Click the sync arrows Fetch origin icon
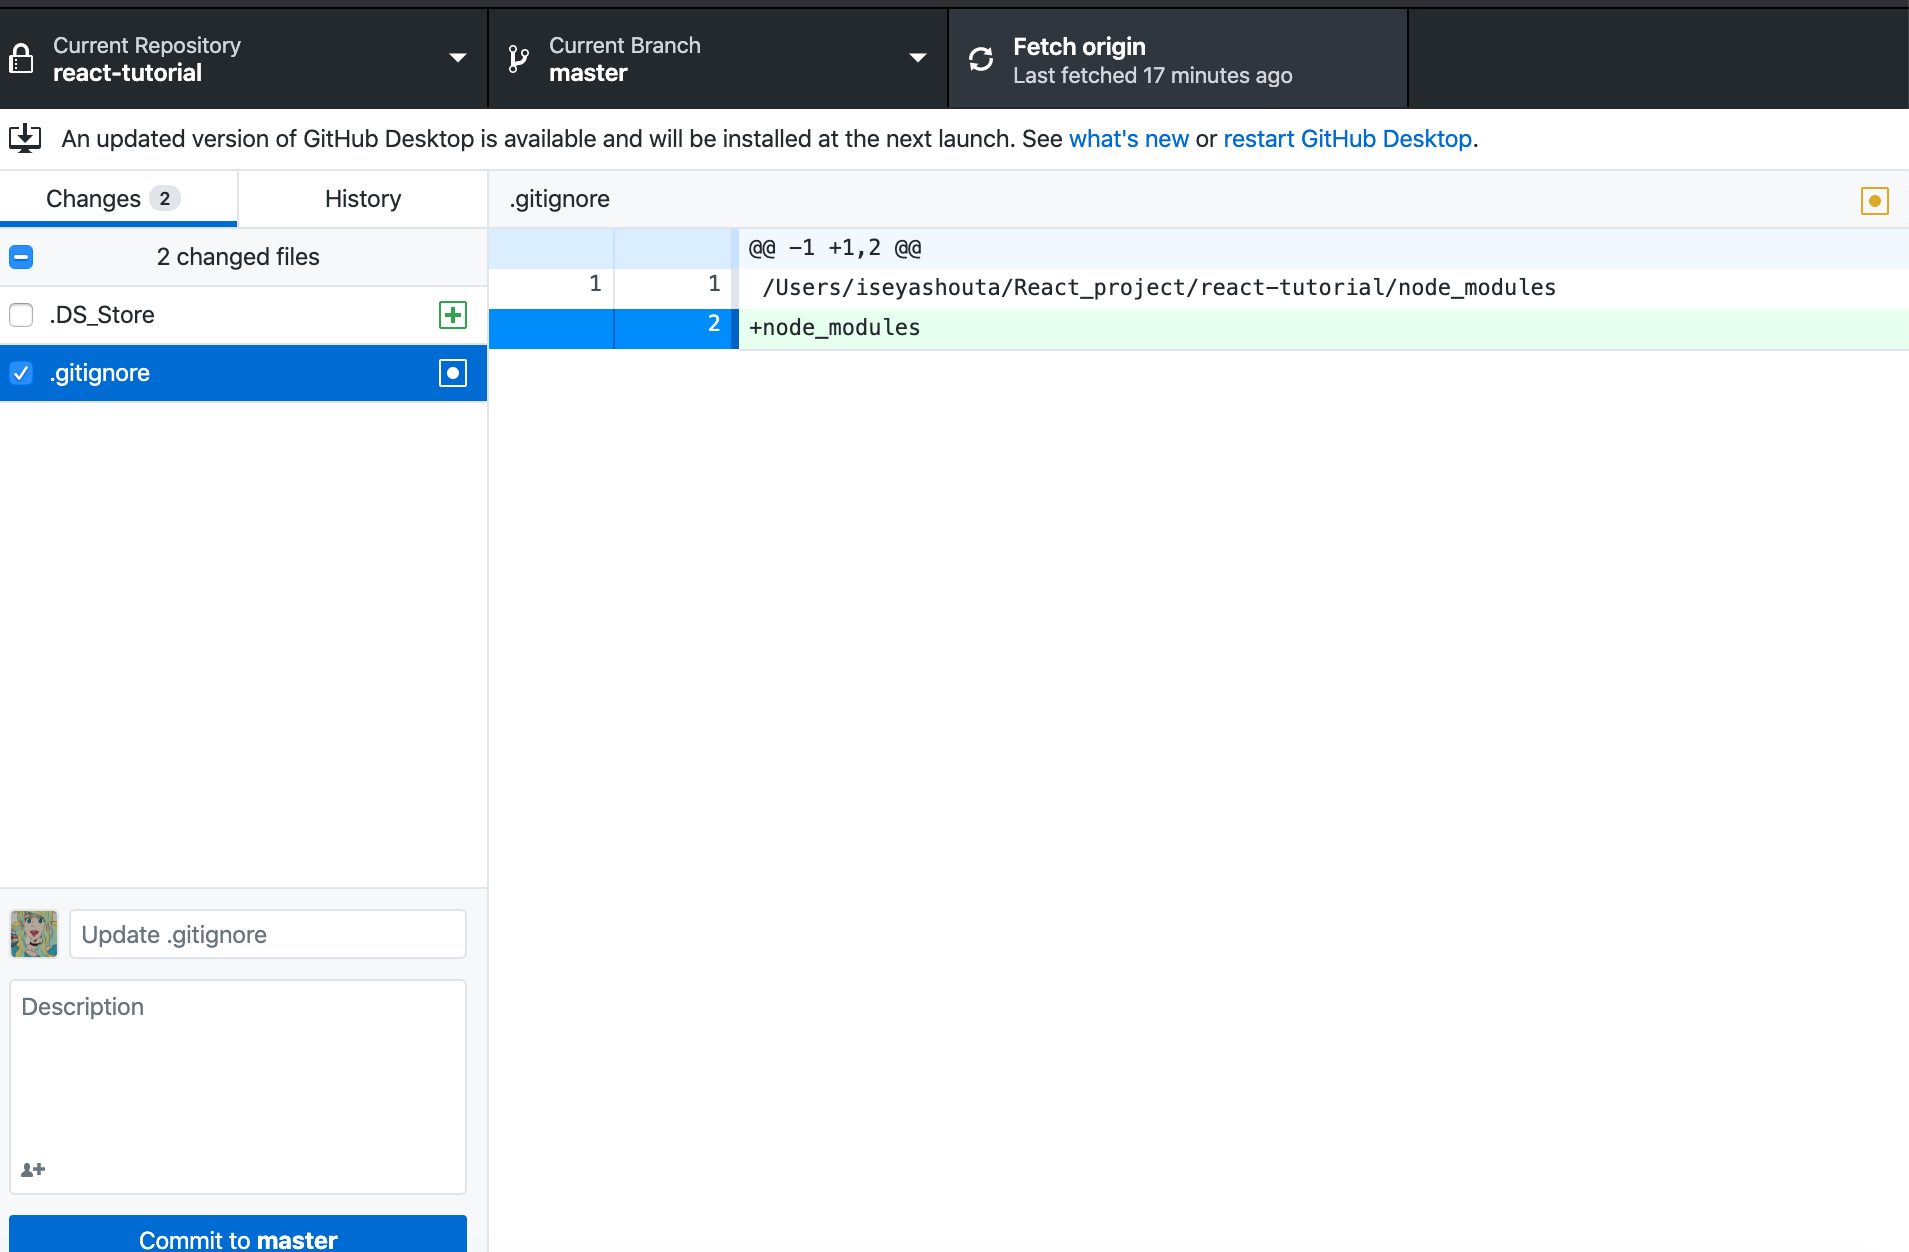 [x=981, y=59]
